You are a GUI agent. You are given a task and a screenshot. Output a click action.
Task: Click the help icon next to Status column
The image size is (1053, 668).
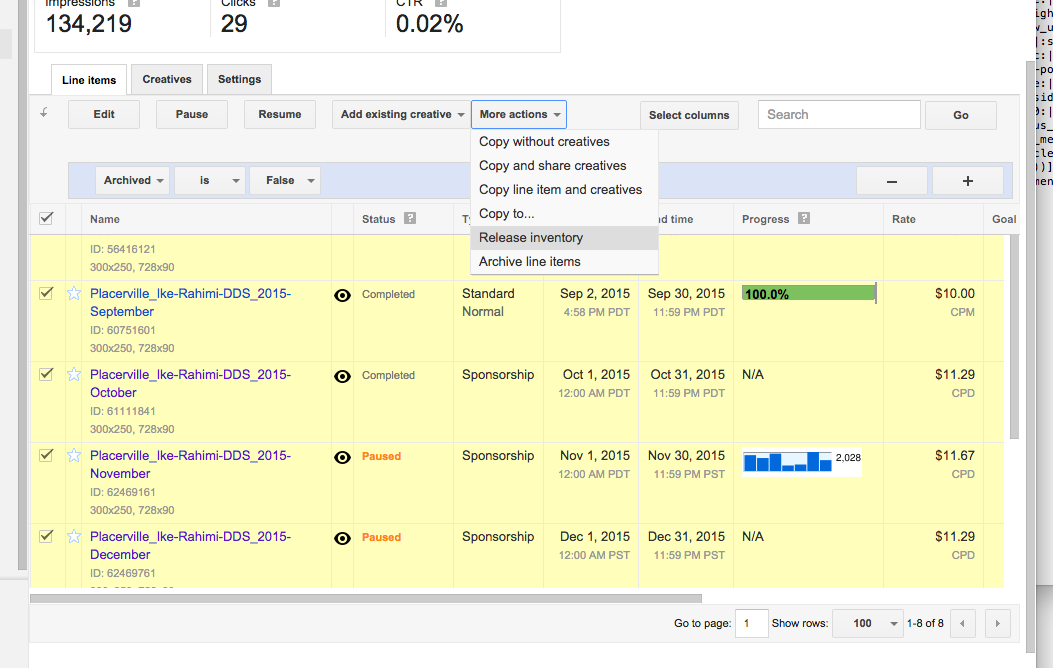tap(410, 219)
